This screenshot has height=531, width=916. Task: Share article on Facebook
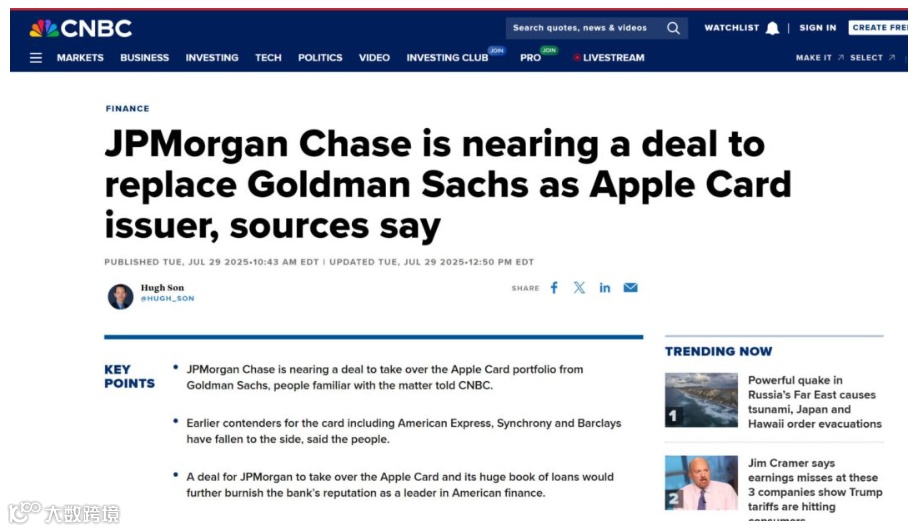click(x=554, y=288)
